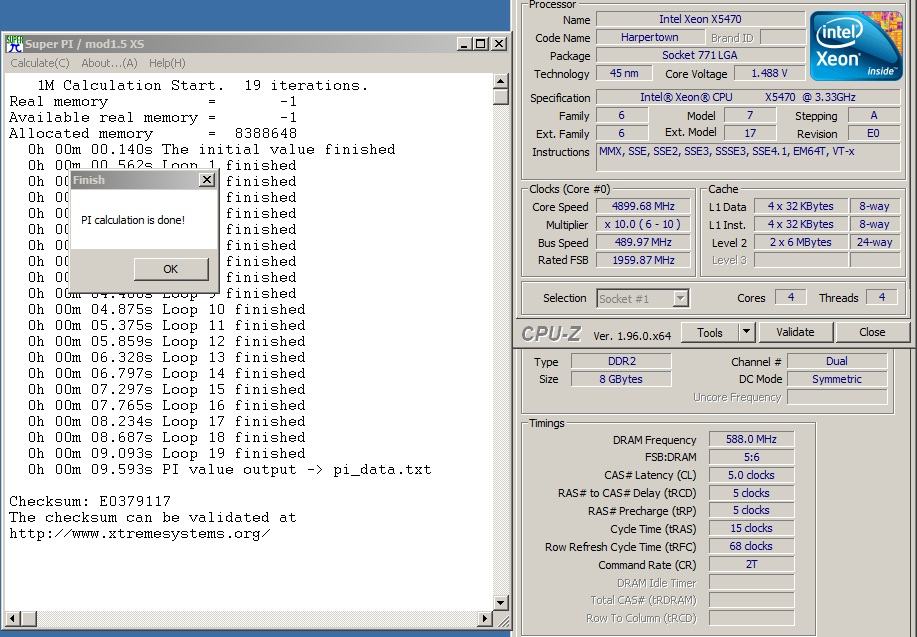This screenshot has width=917, height=637.
Task: Click the processor name Intel Xeon X5470
Action: tap(700, 19)
